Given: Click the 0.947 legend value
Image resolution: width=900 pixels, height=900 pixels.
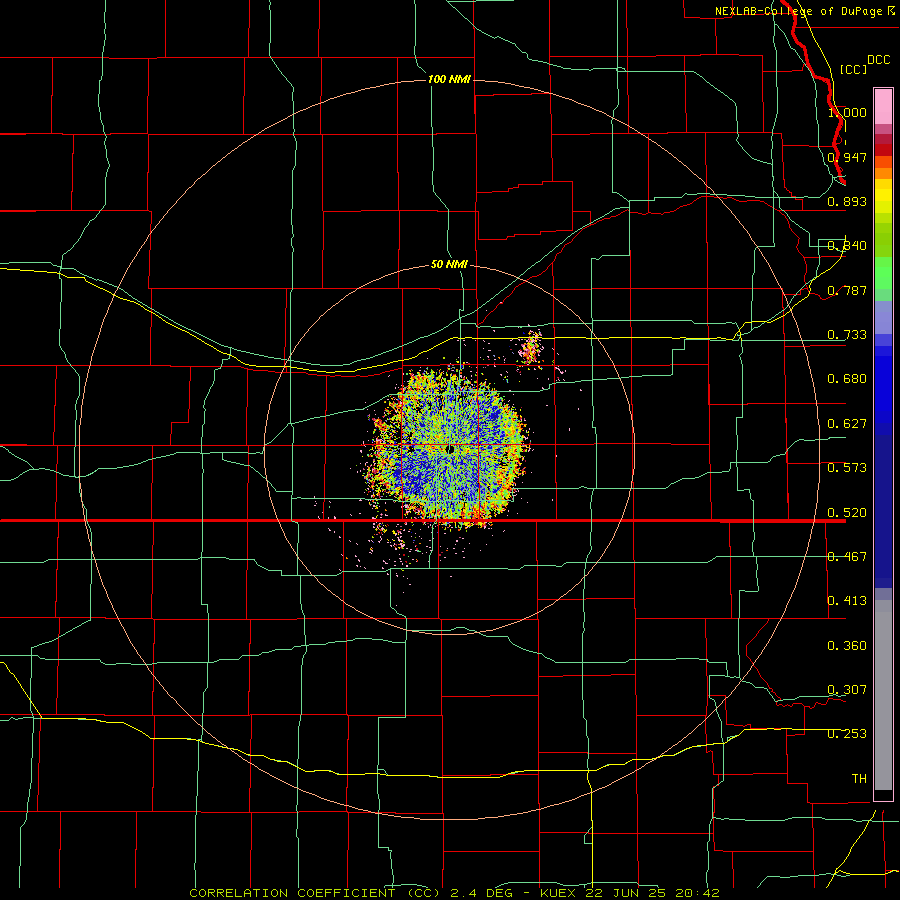Looking at the screenshot, I should point(847,157).
